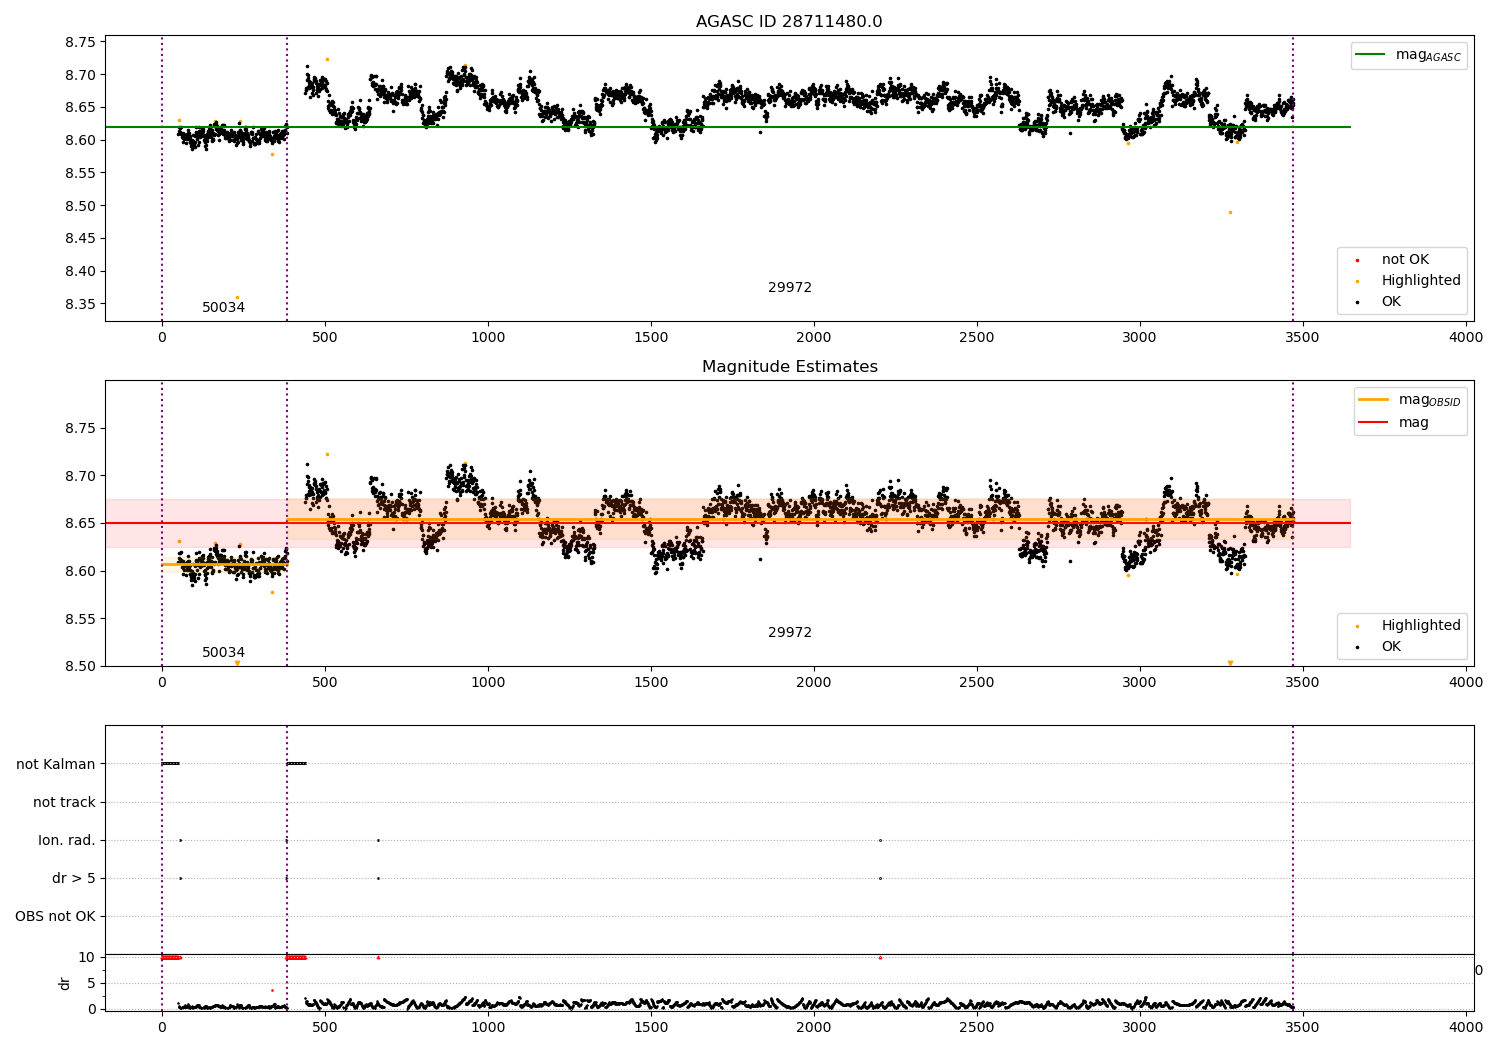The image size is (1500, 1050).
Task: Click the 'Ion. rad.' row label
Action: point(67,840)
